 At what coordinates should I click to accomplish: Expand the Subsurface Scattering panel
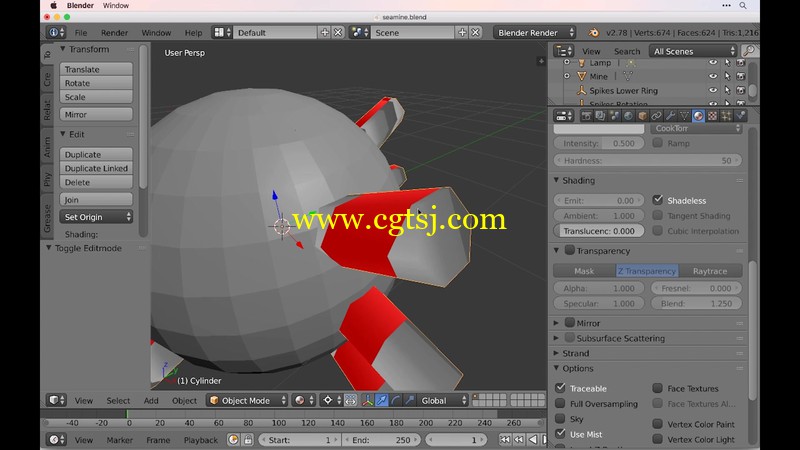tap(557, 338)
